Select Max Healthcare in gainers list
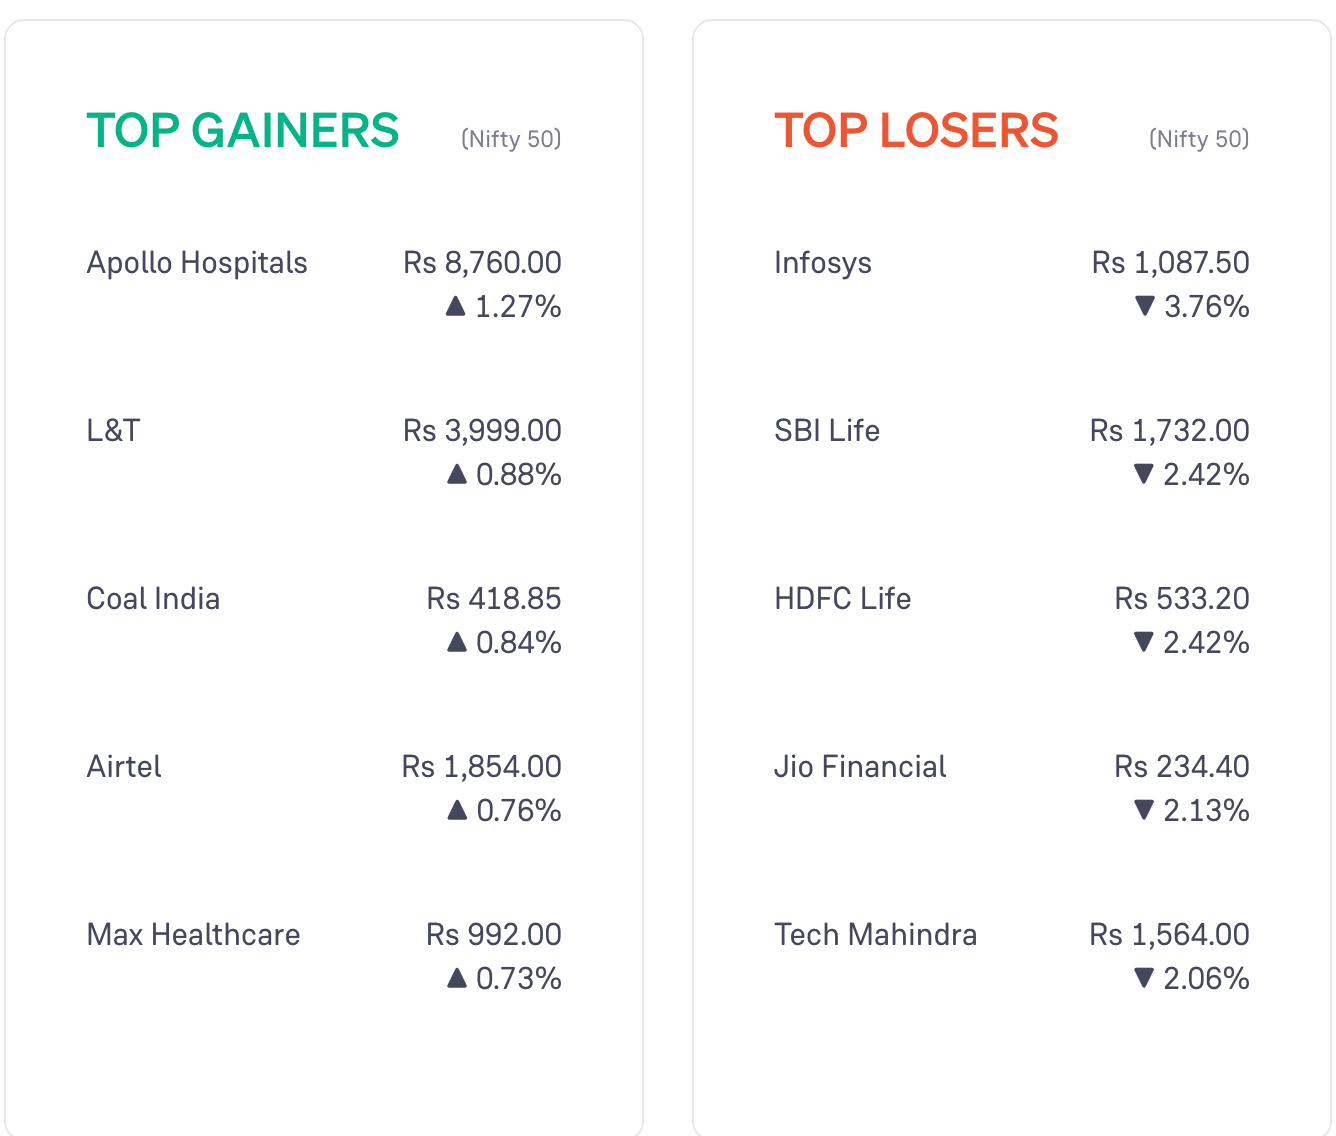This screenshot has width=1336, height=1136. tap(193, 935)
